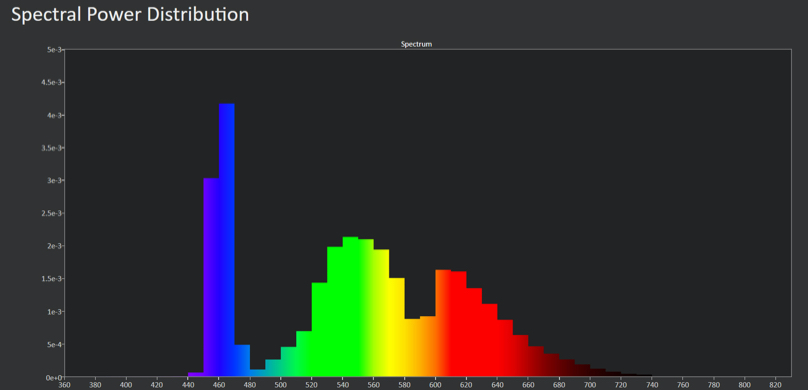
Task: Click the 600 x-axis tick label
Action: pyautogui.click(x=435, y=385)
